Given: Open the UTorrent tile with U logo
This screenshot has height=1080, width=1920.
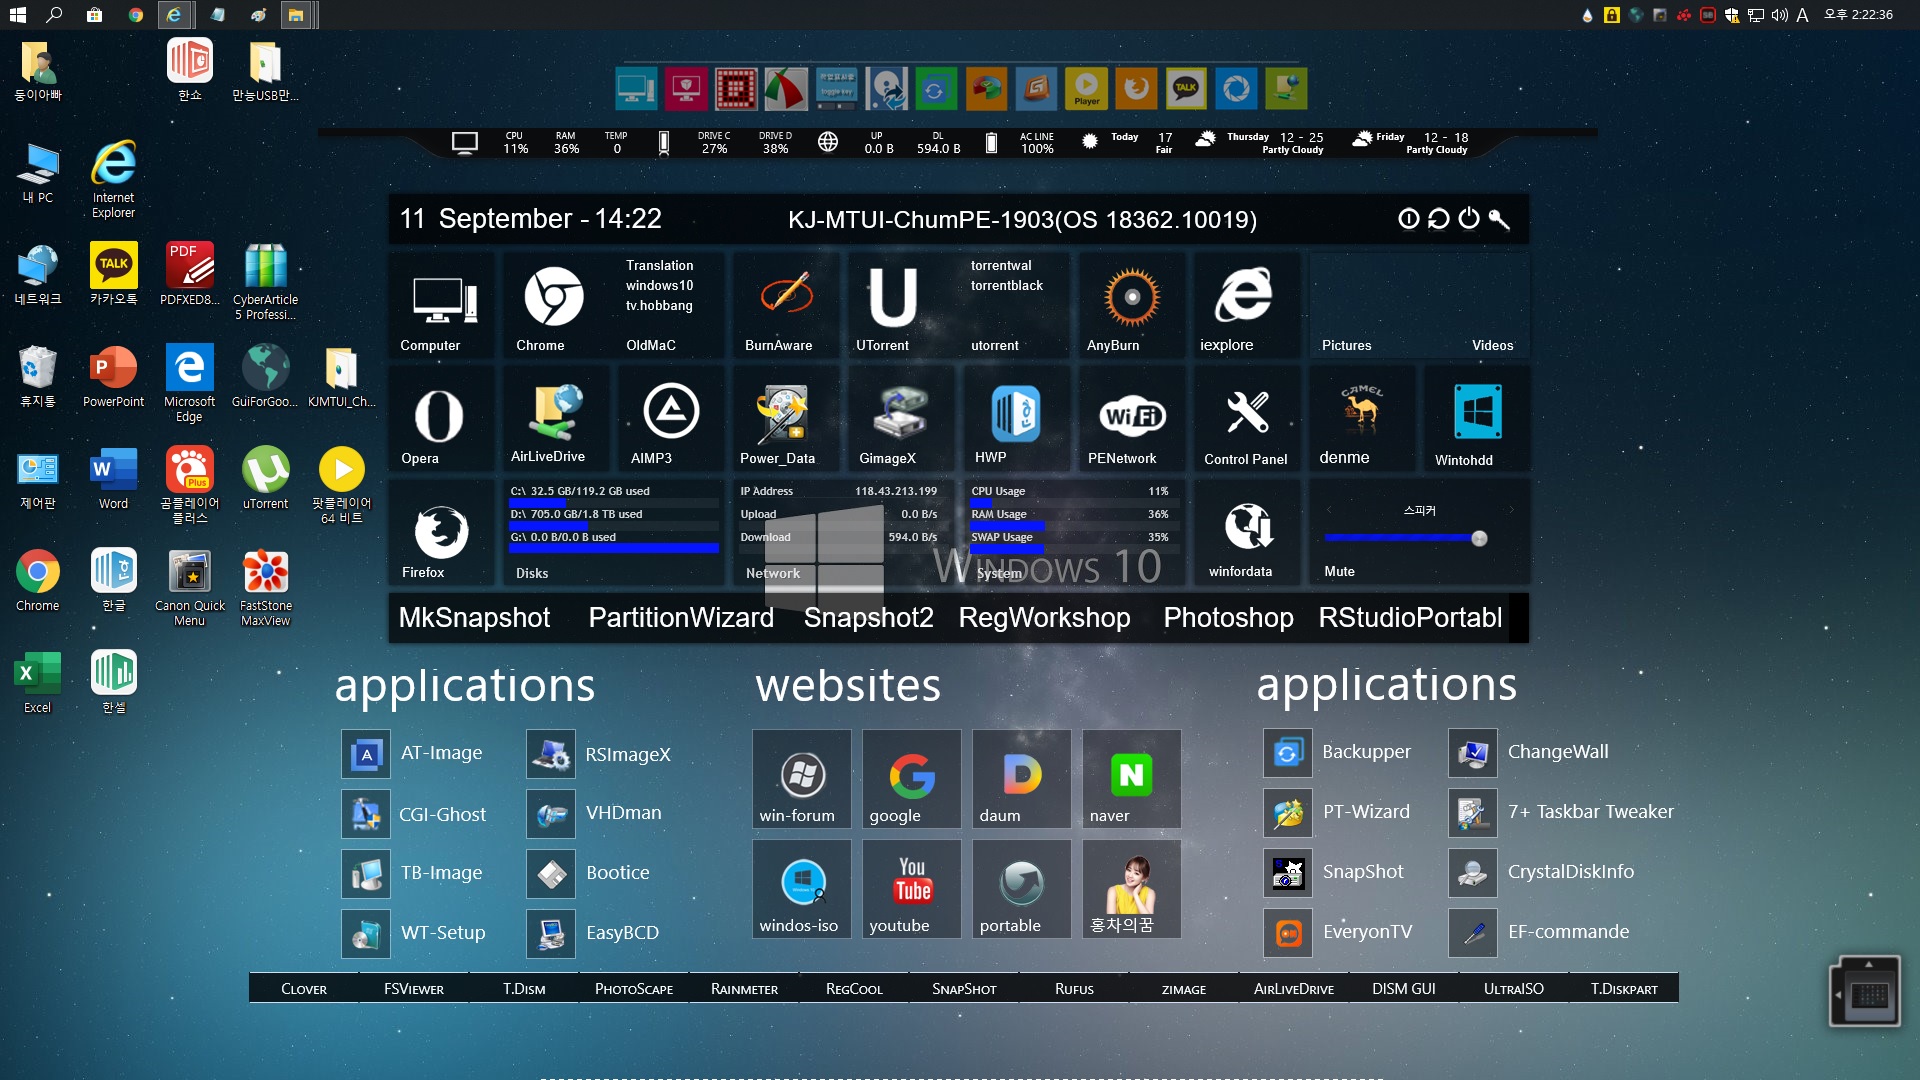Looking at the screenshot, I should tap(891, 305).
